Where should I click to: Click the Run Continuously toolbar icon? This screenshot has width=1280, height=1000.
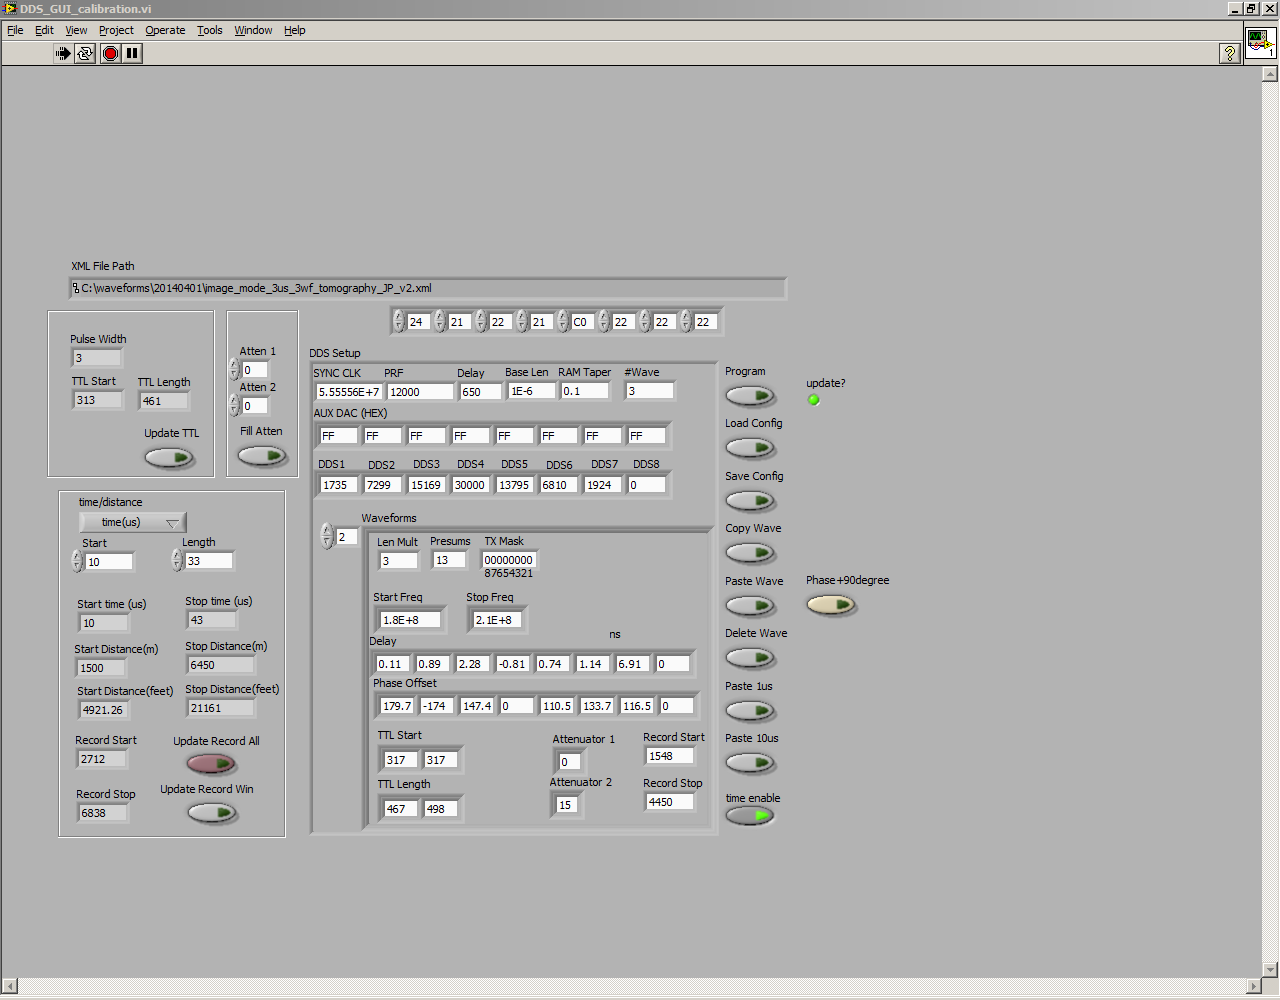85,53
